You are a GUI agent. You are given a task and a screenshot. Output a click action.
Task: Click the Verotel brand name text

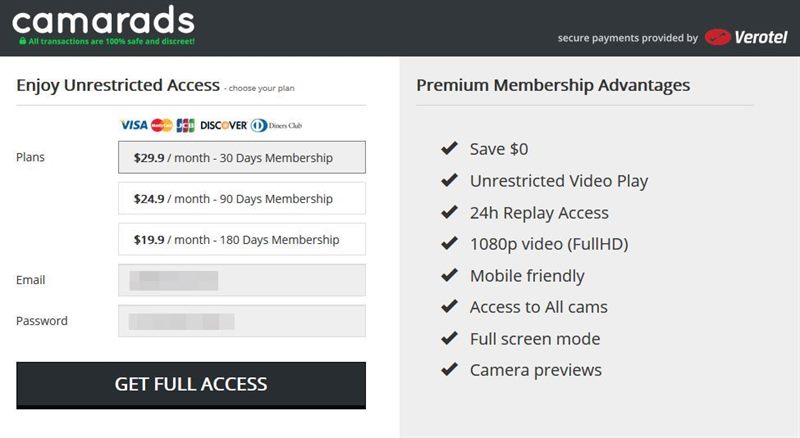tap(761, 37)
